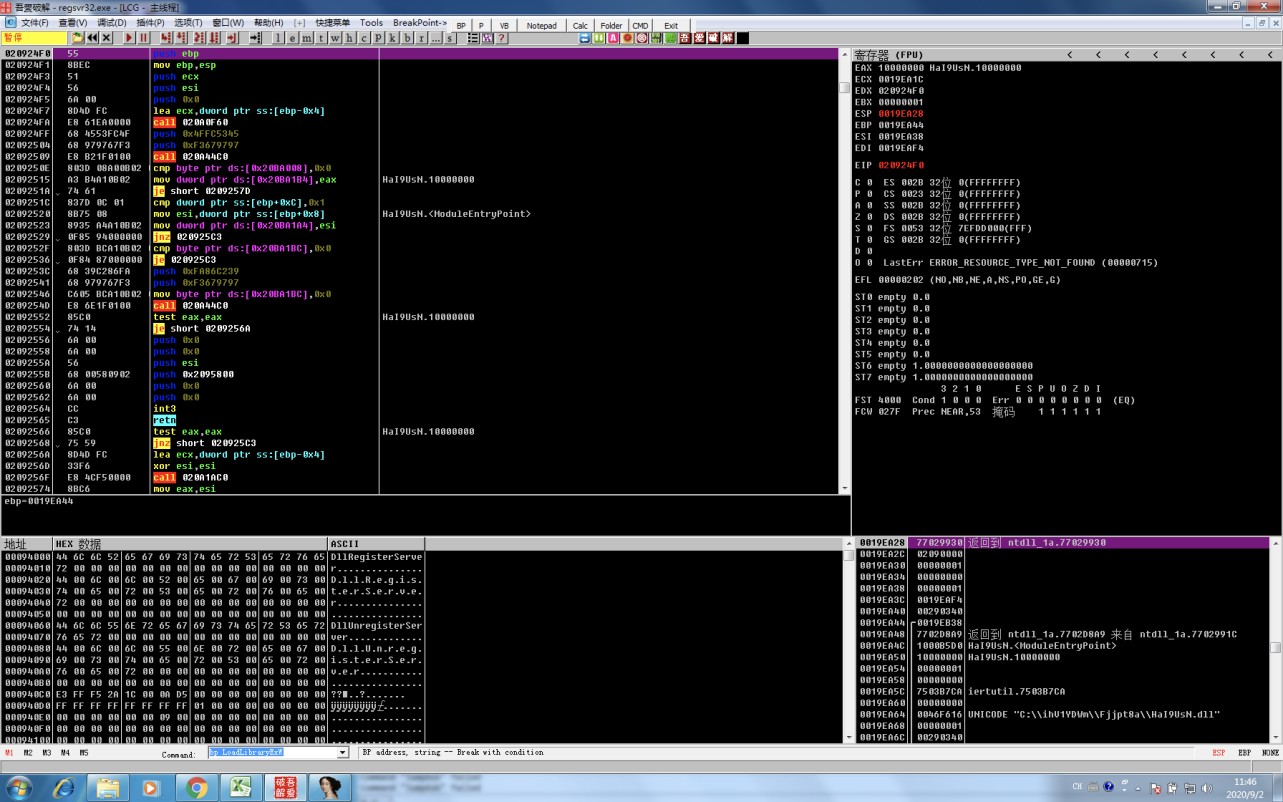Toggle the ESP stack base option

click(1218, 752)
